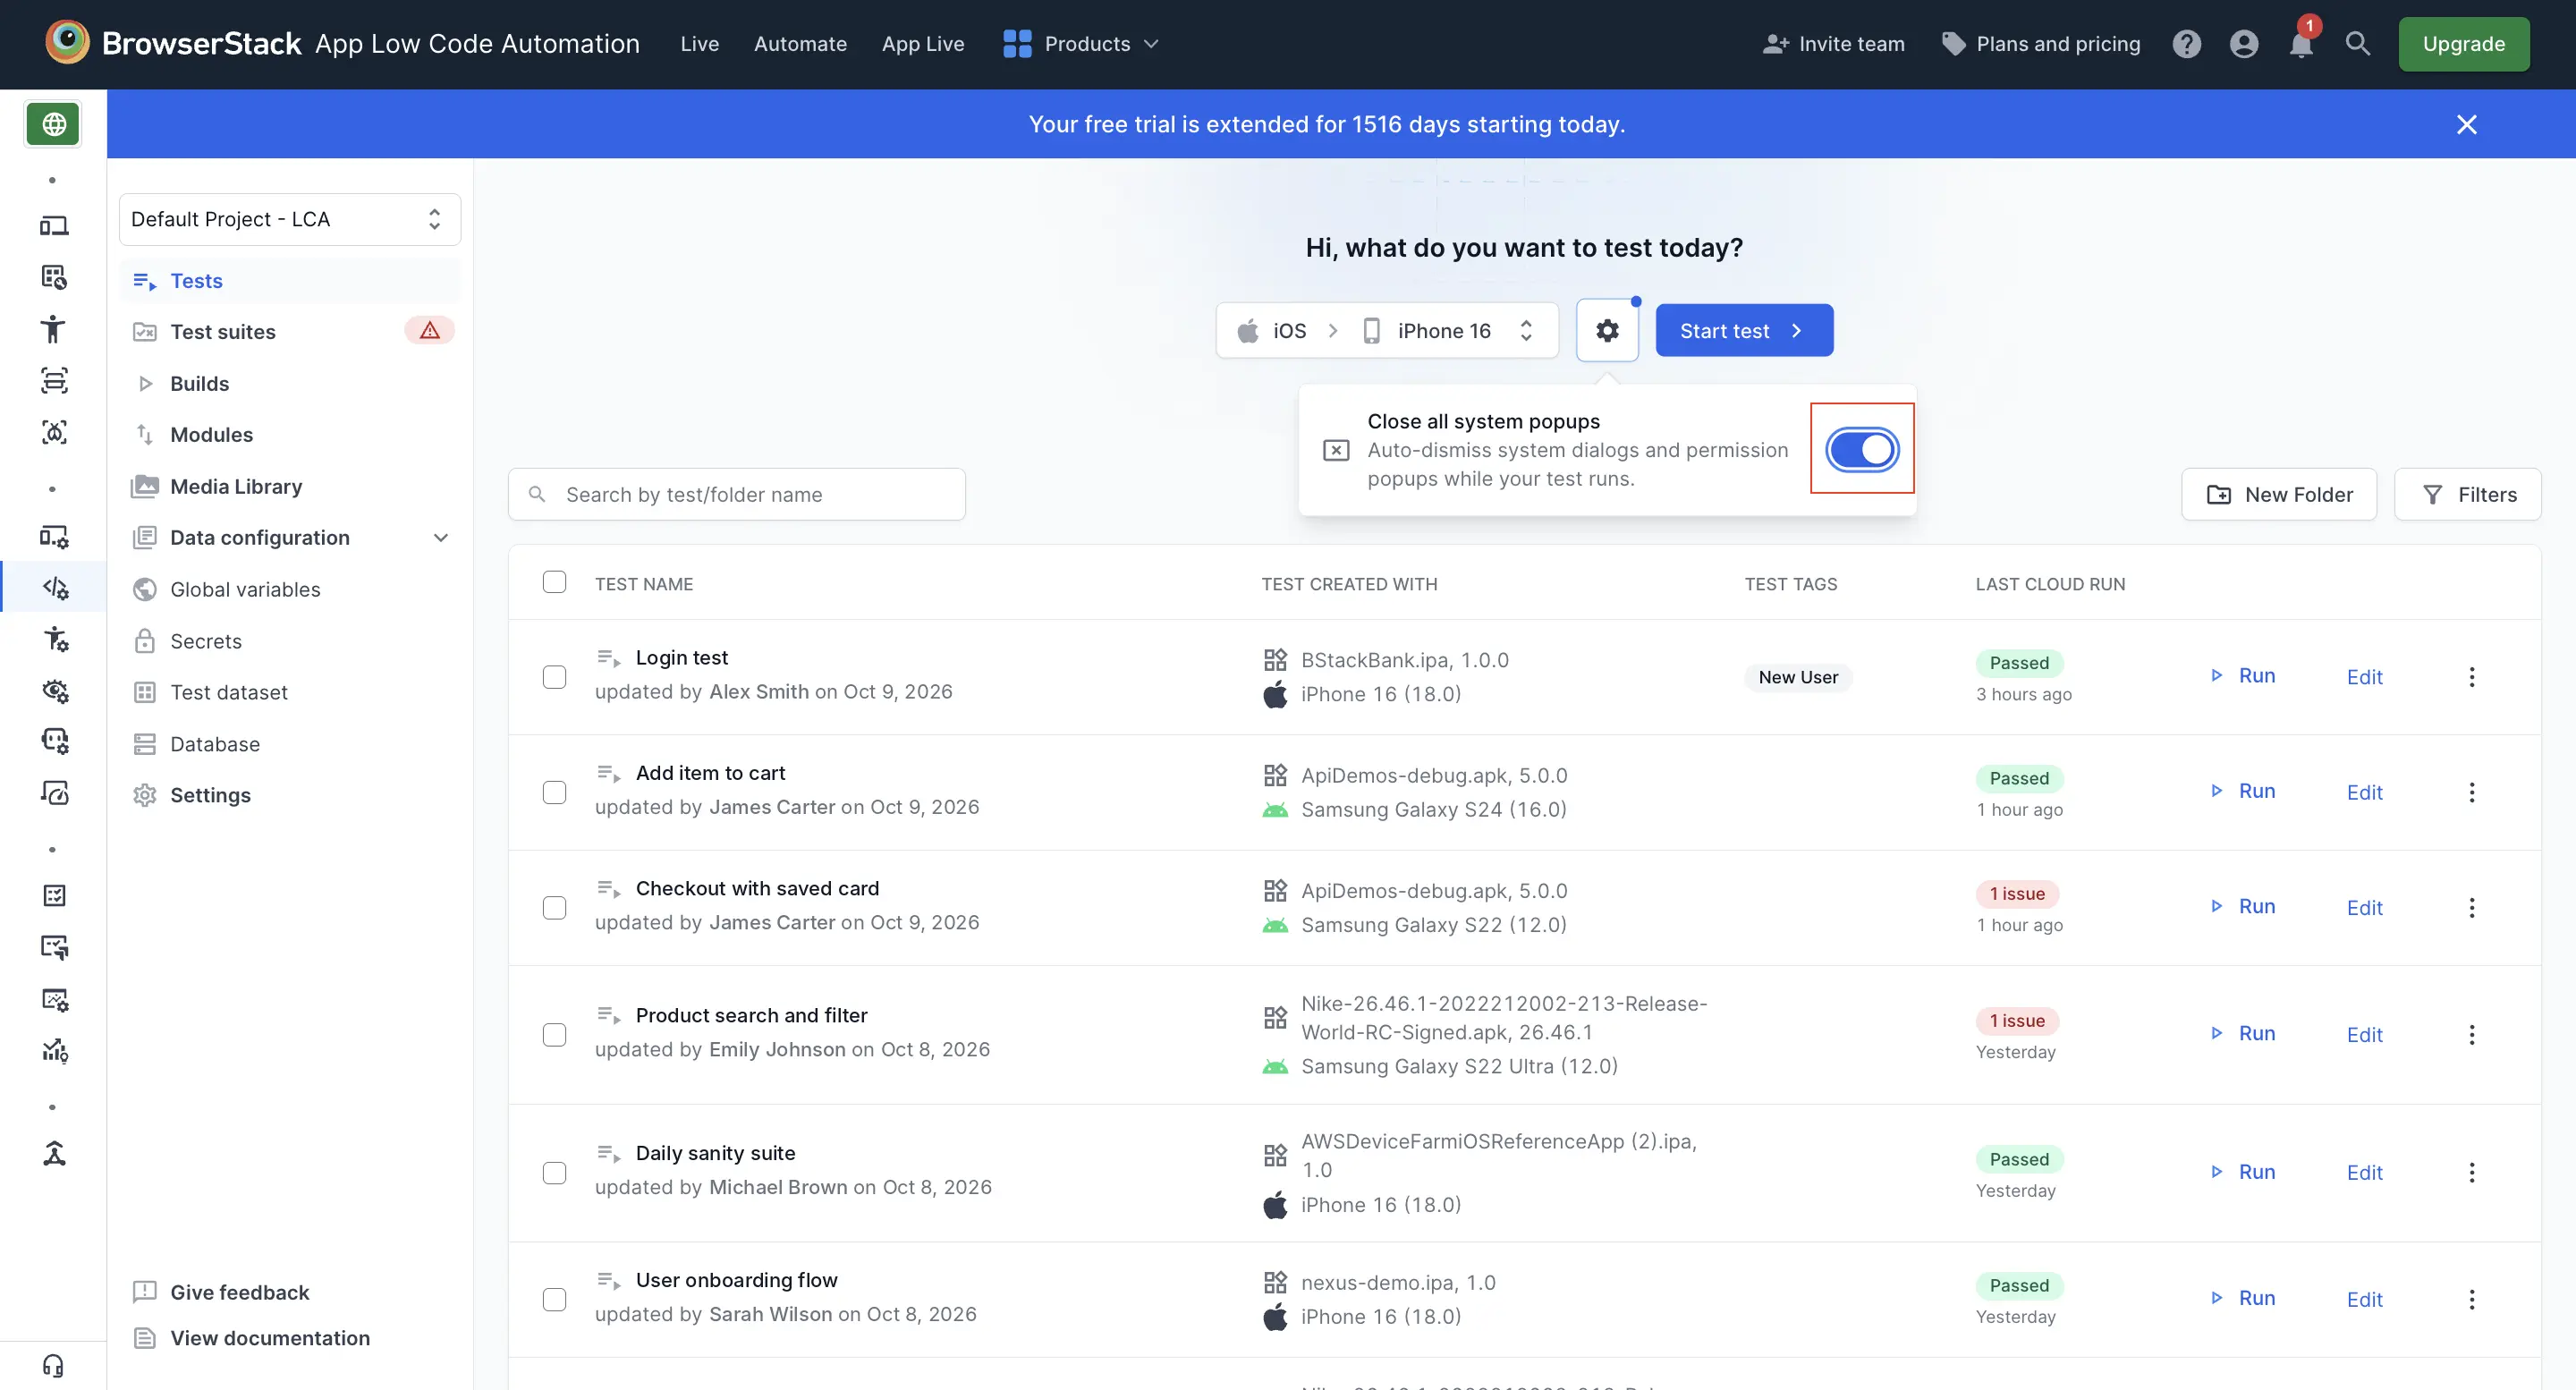This screenshot has height=1390, width=2576.
Task: Open the three-dot menu for Login test
Action: [x=2472, y=677]
